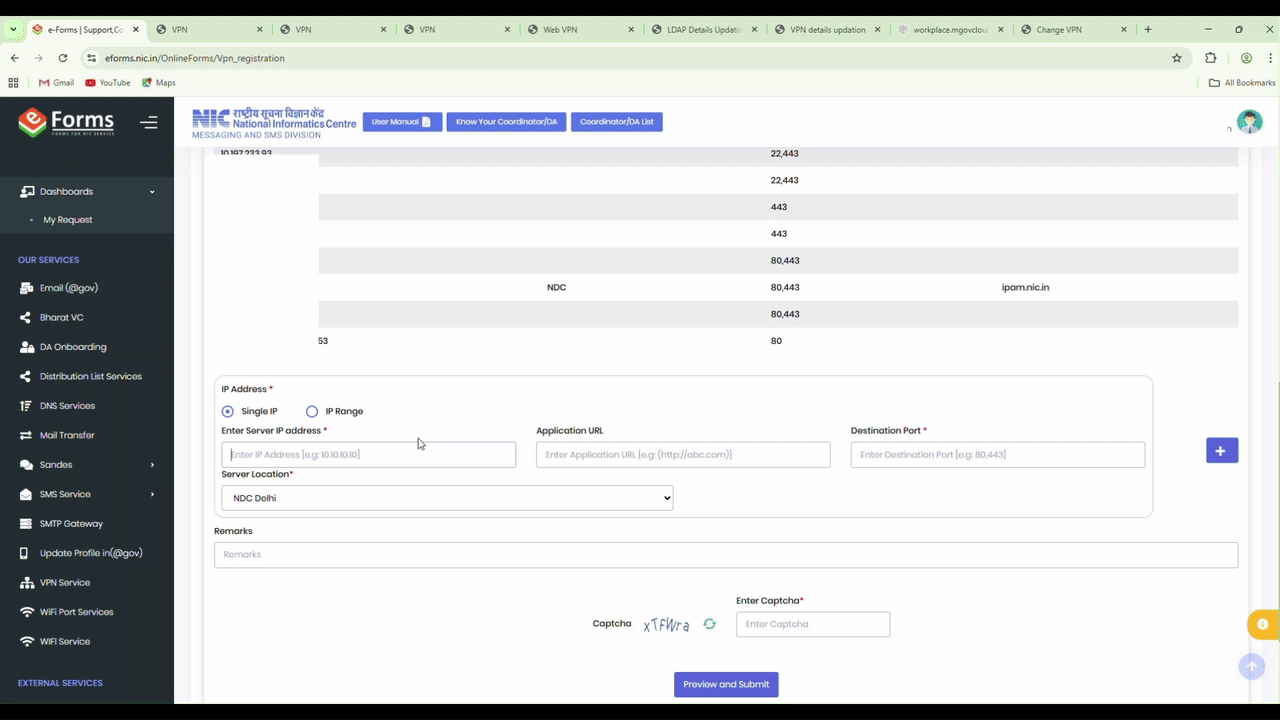This screenshot has height=720, width=1280.
Task: Open the User Manual document
Action: coord(401,121)
